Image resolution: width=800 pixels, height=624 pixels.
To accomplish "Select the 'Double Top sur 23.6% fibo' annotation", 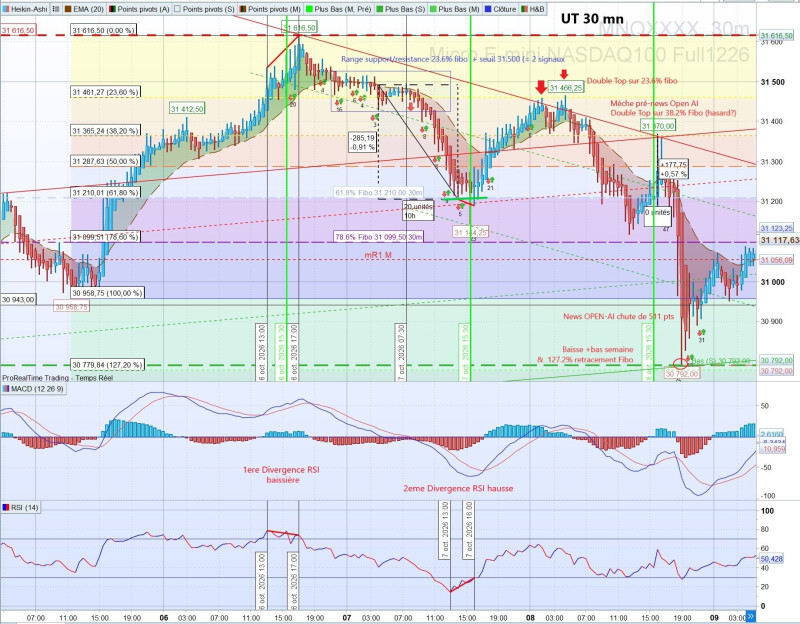I will click(632, 81).
